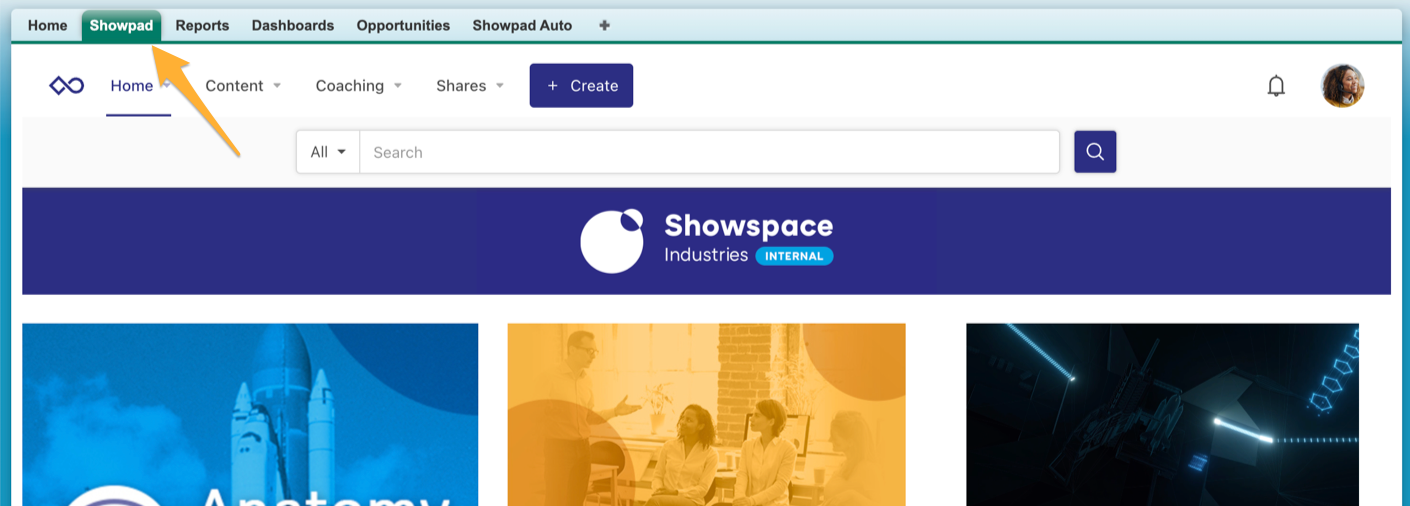Open the notifications bell
This screenshot has width=1410, height=506.
click(x=1276, y=86)
